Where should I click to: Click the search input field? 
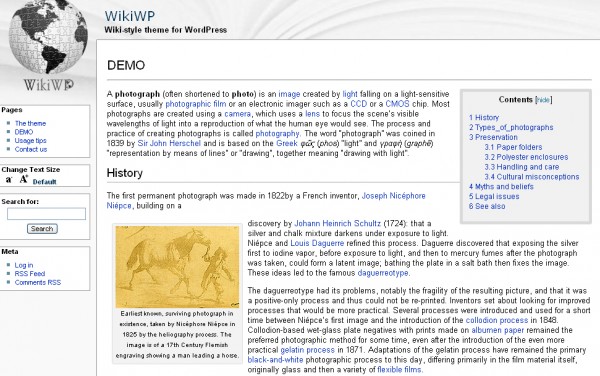pyautogui.click(x=46, y=214)
